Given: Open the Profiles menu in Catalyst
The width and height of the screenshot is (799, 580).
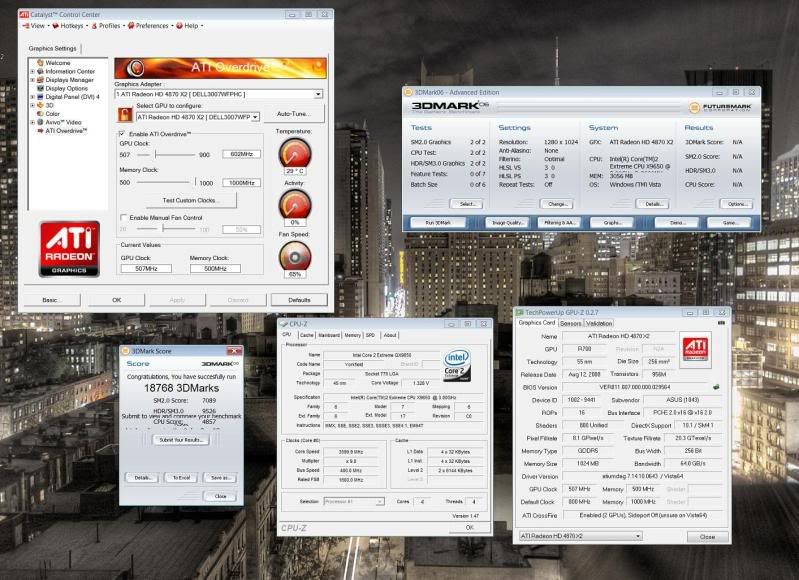Looking at the screenshot, I should 109,25.
